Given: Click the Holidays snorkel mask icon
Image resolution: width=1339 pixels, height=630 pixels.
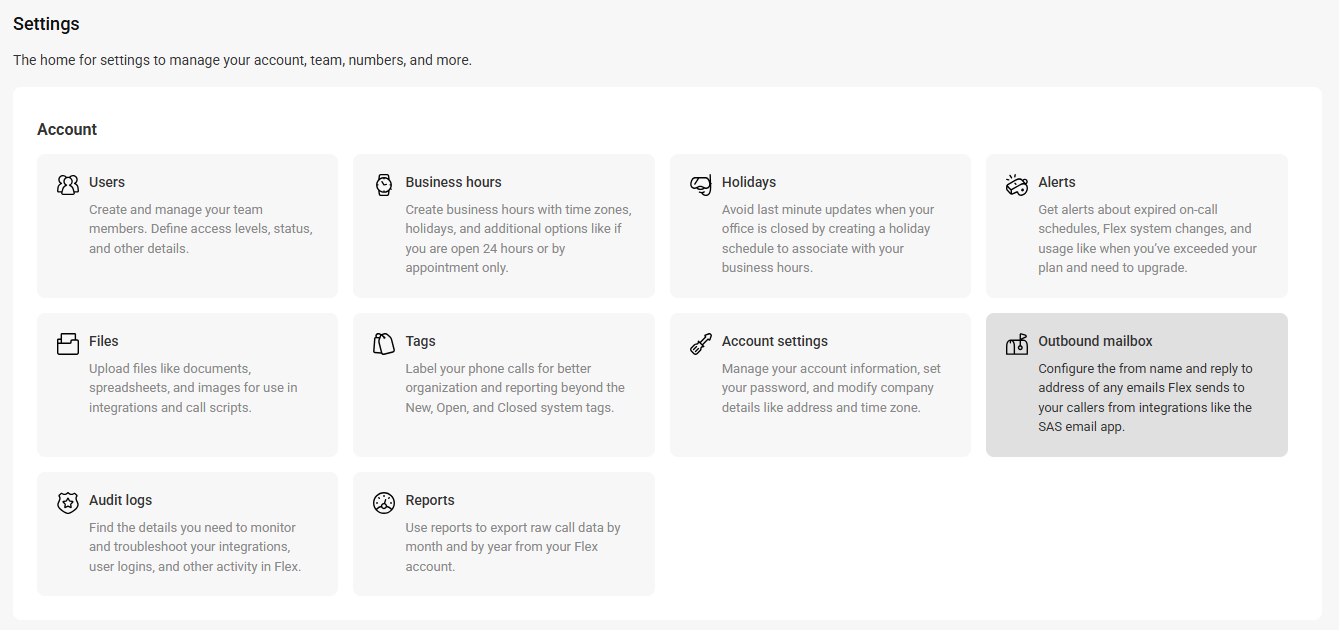Looking at the screenshot, I should (701, 185).
